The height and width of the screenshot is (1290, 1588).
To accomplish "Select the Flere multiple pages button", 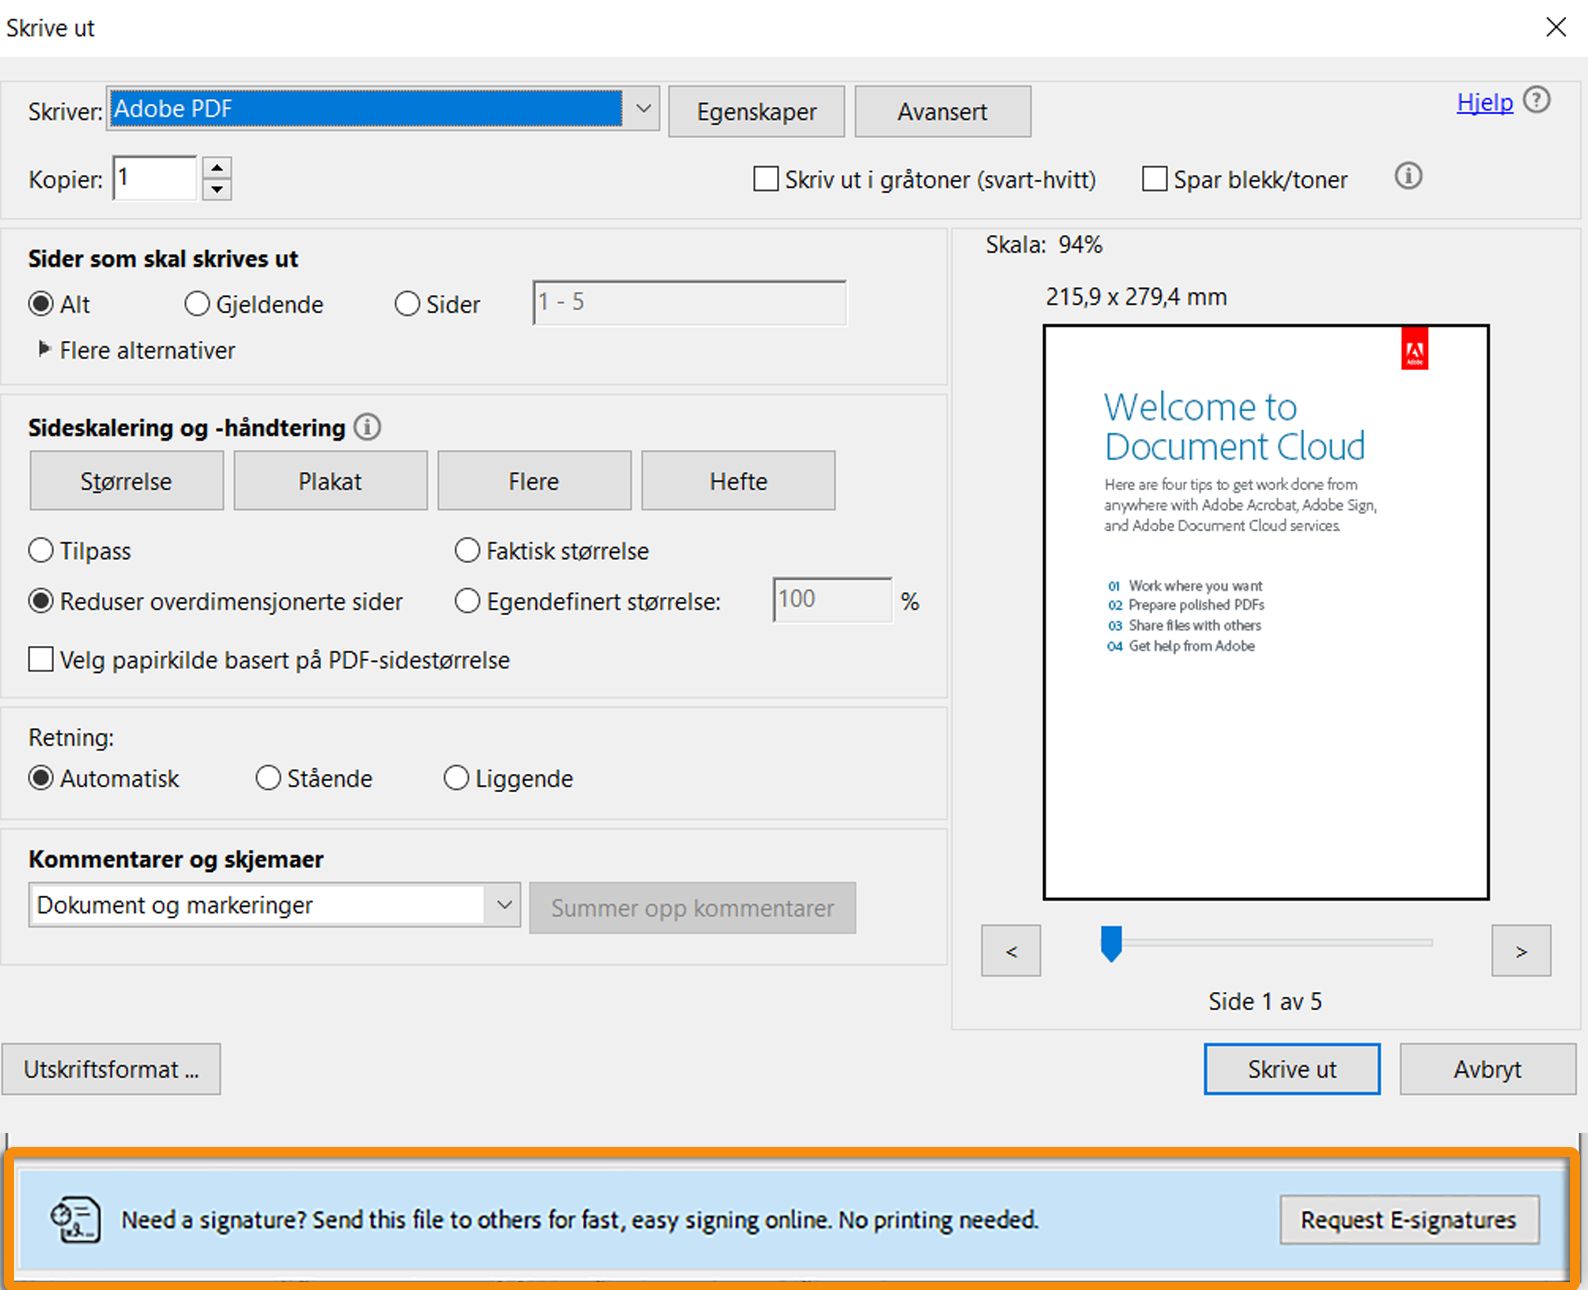I will (534, 481).
